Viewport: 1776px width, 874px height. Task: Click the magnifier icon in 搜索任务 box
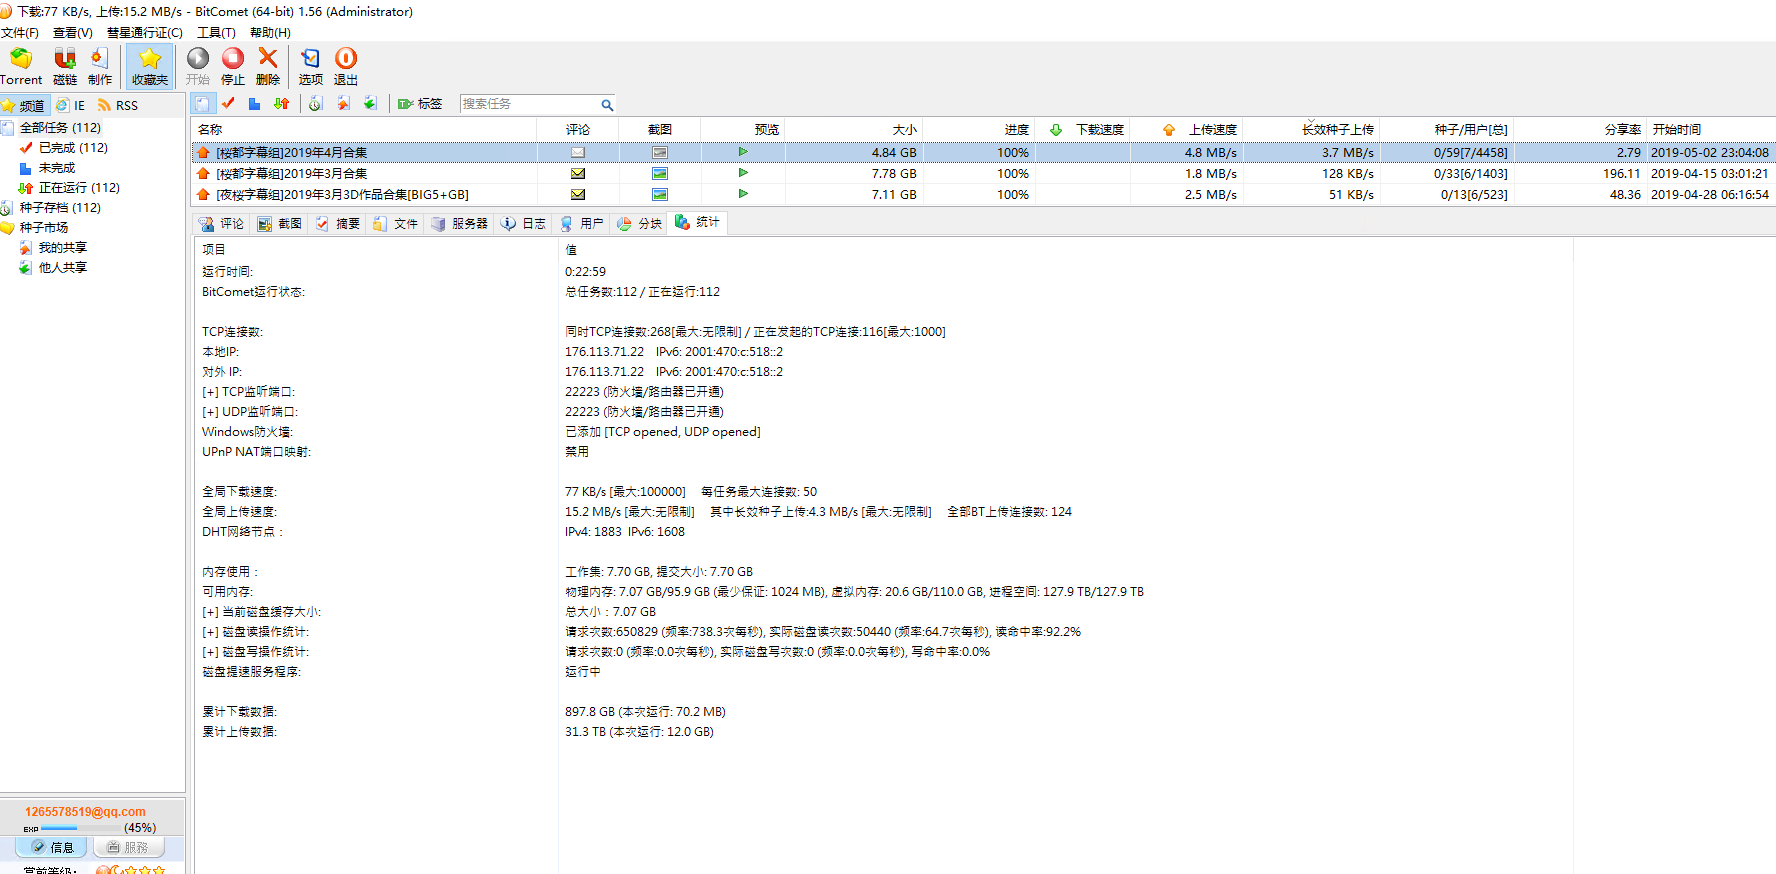606,105
